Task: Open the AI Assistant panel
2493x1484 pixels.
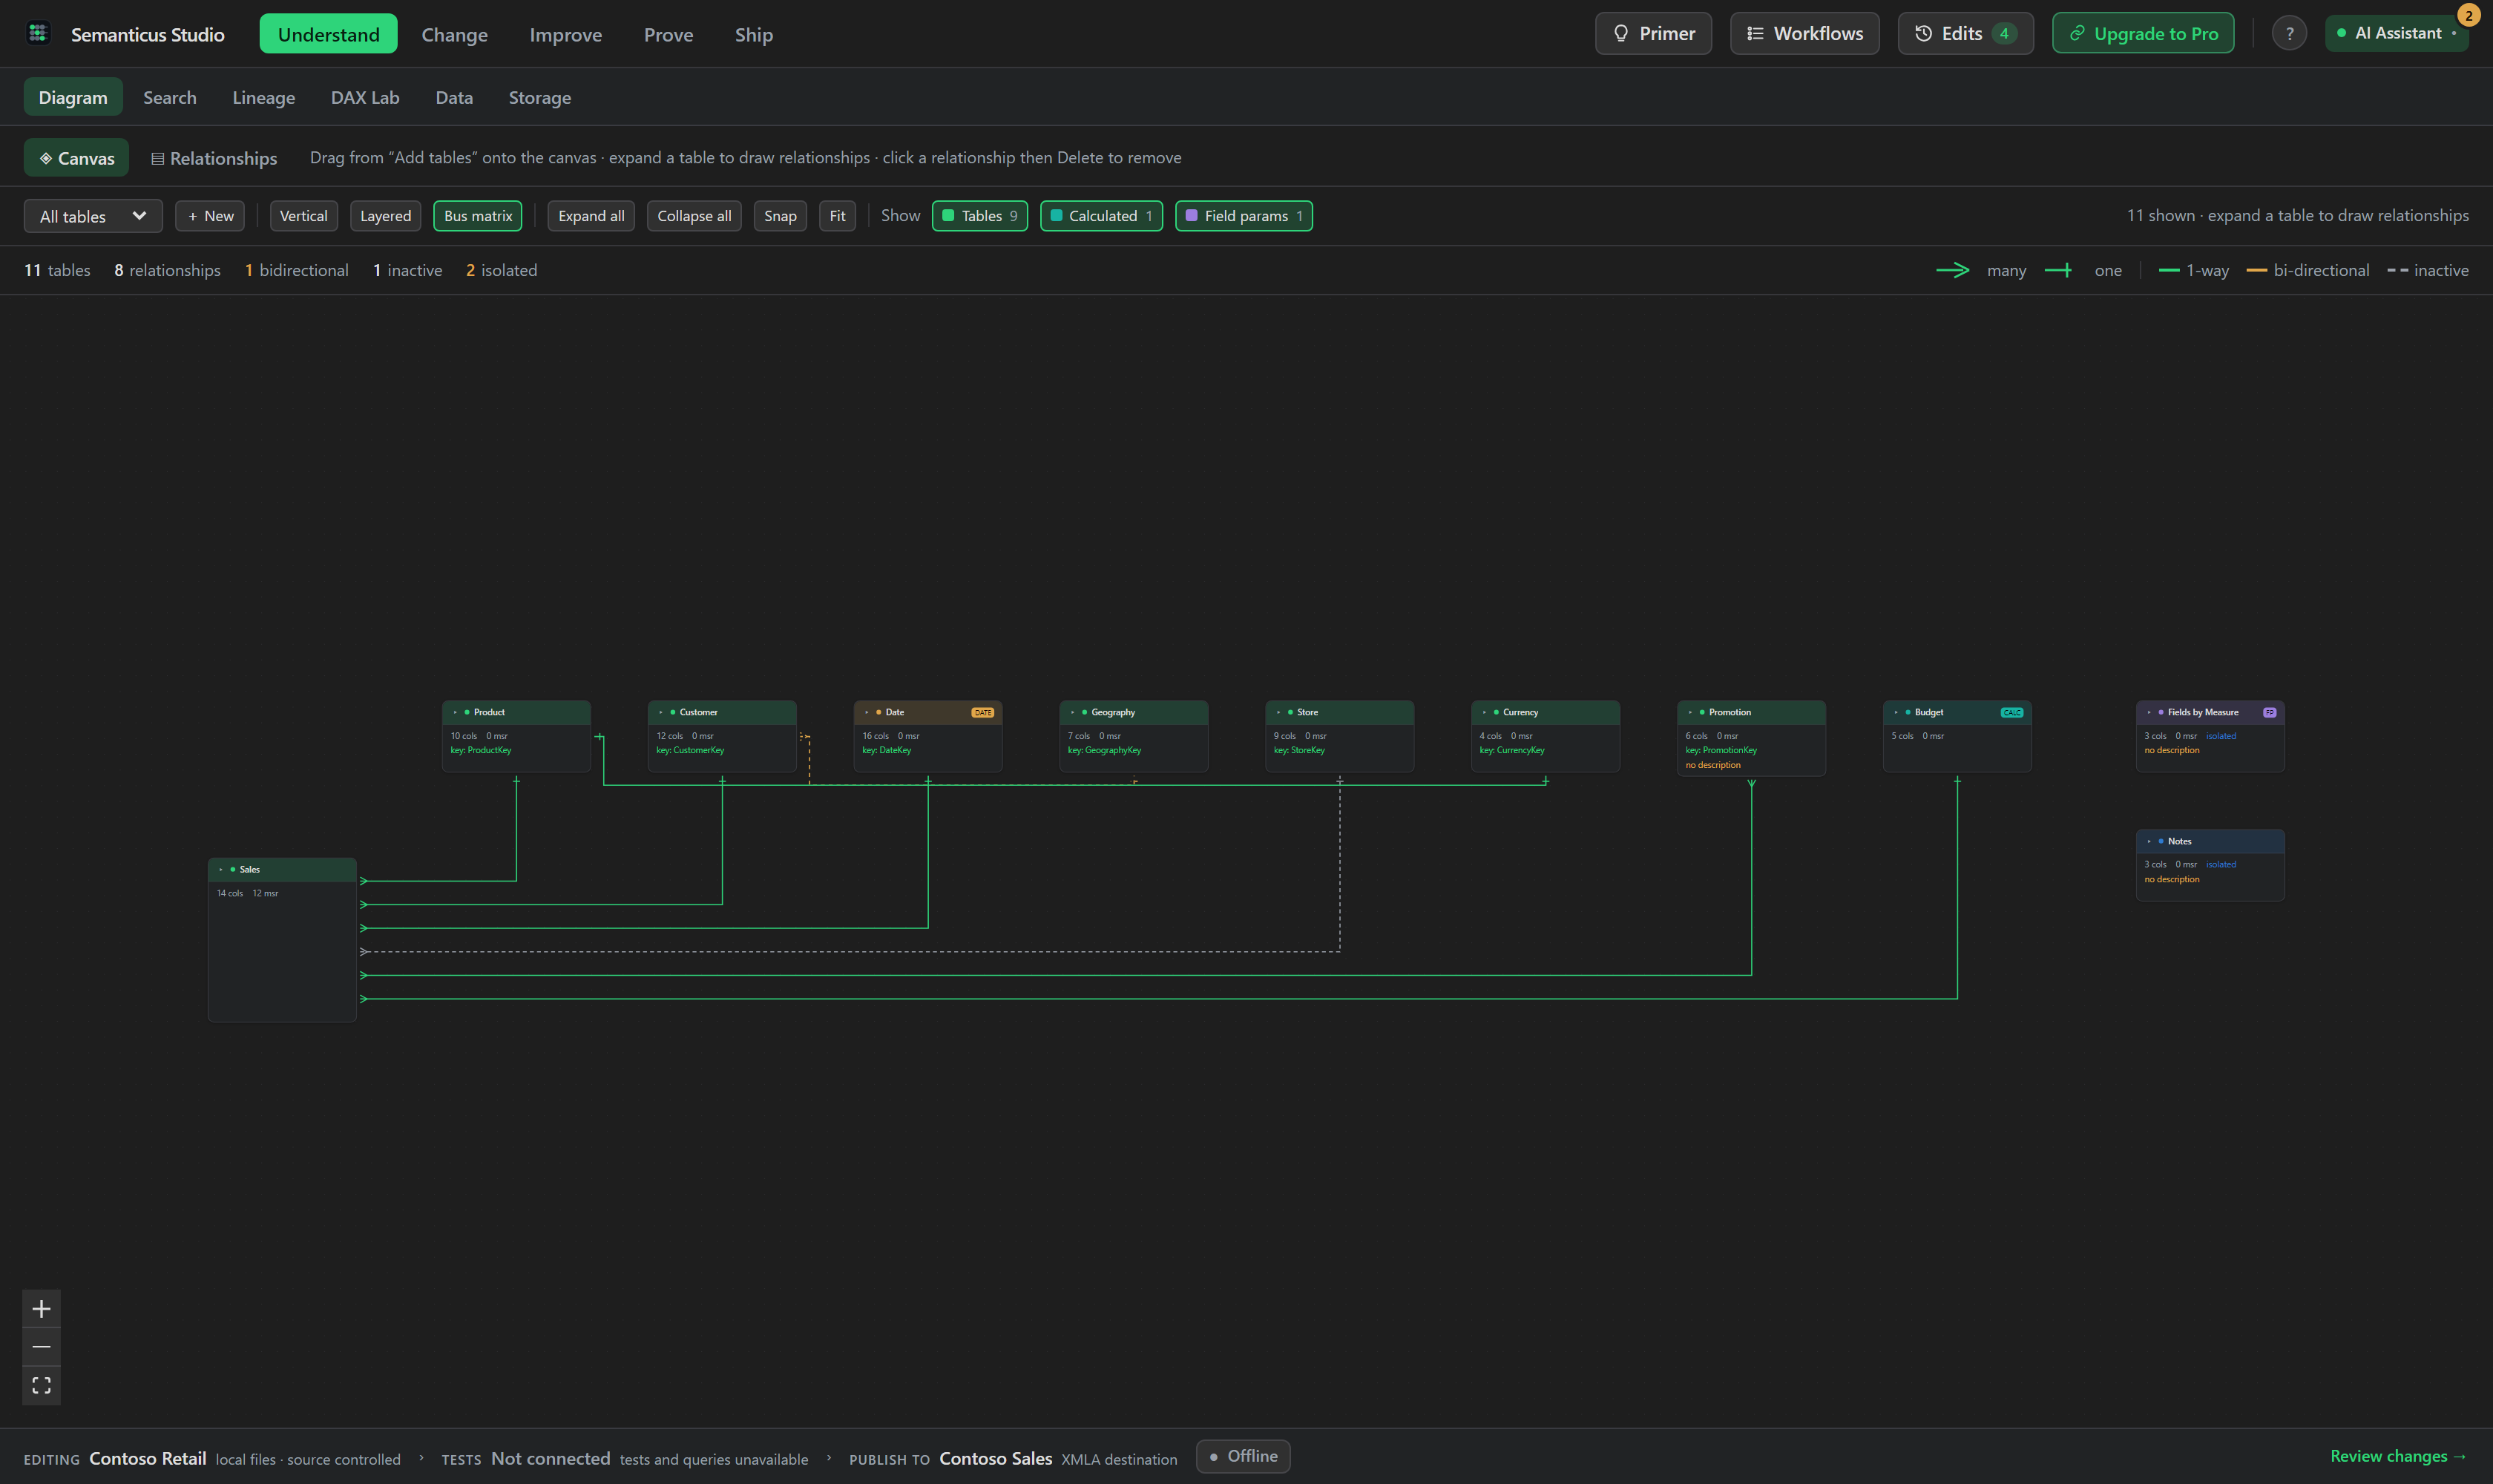Action: 2396,34
